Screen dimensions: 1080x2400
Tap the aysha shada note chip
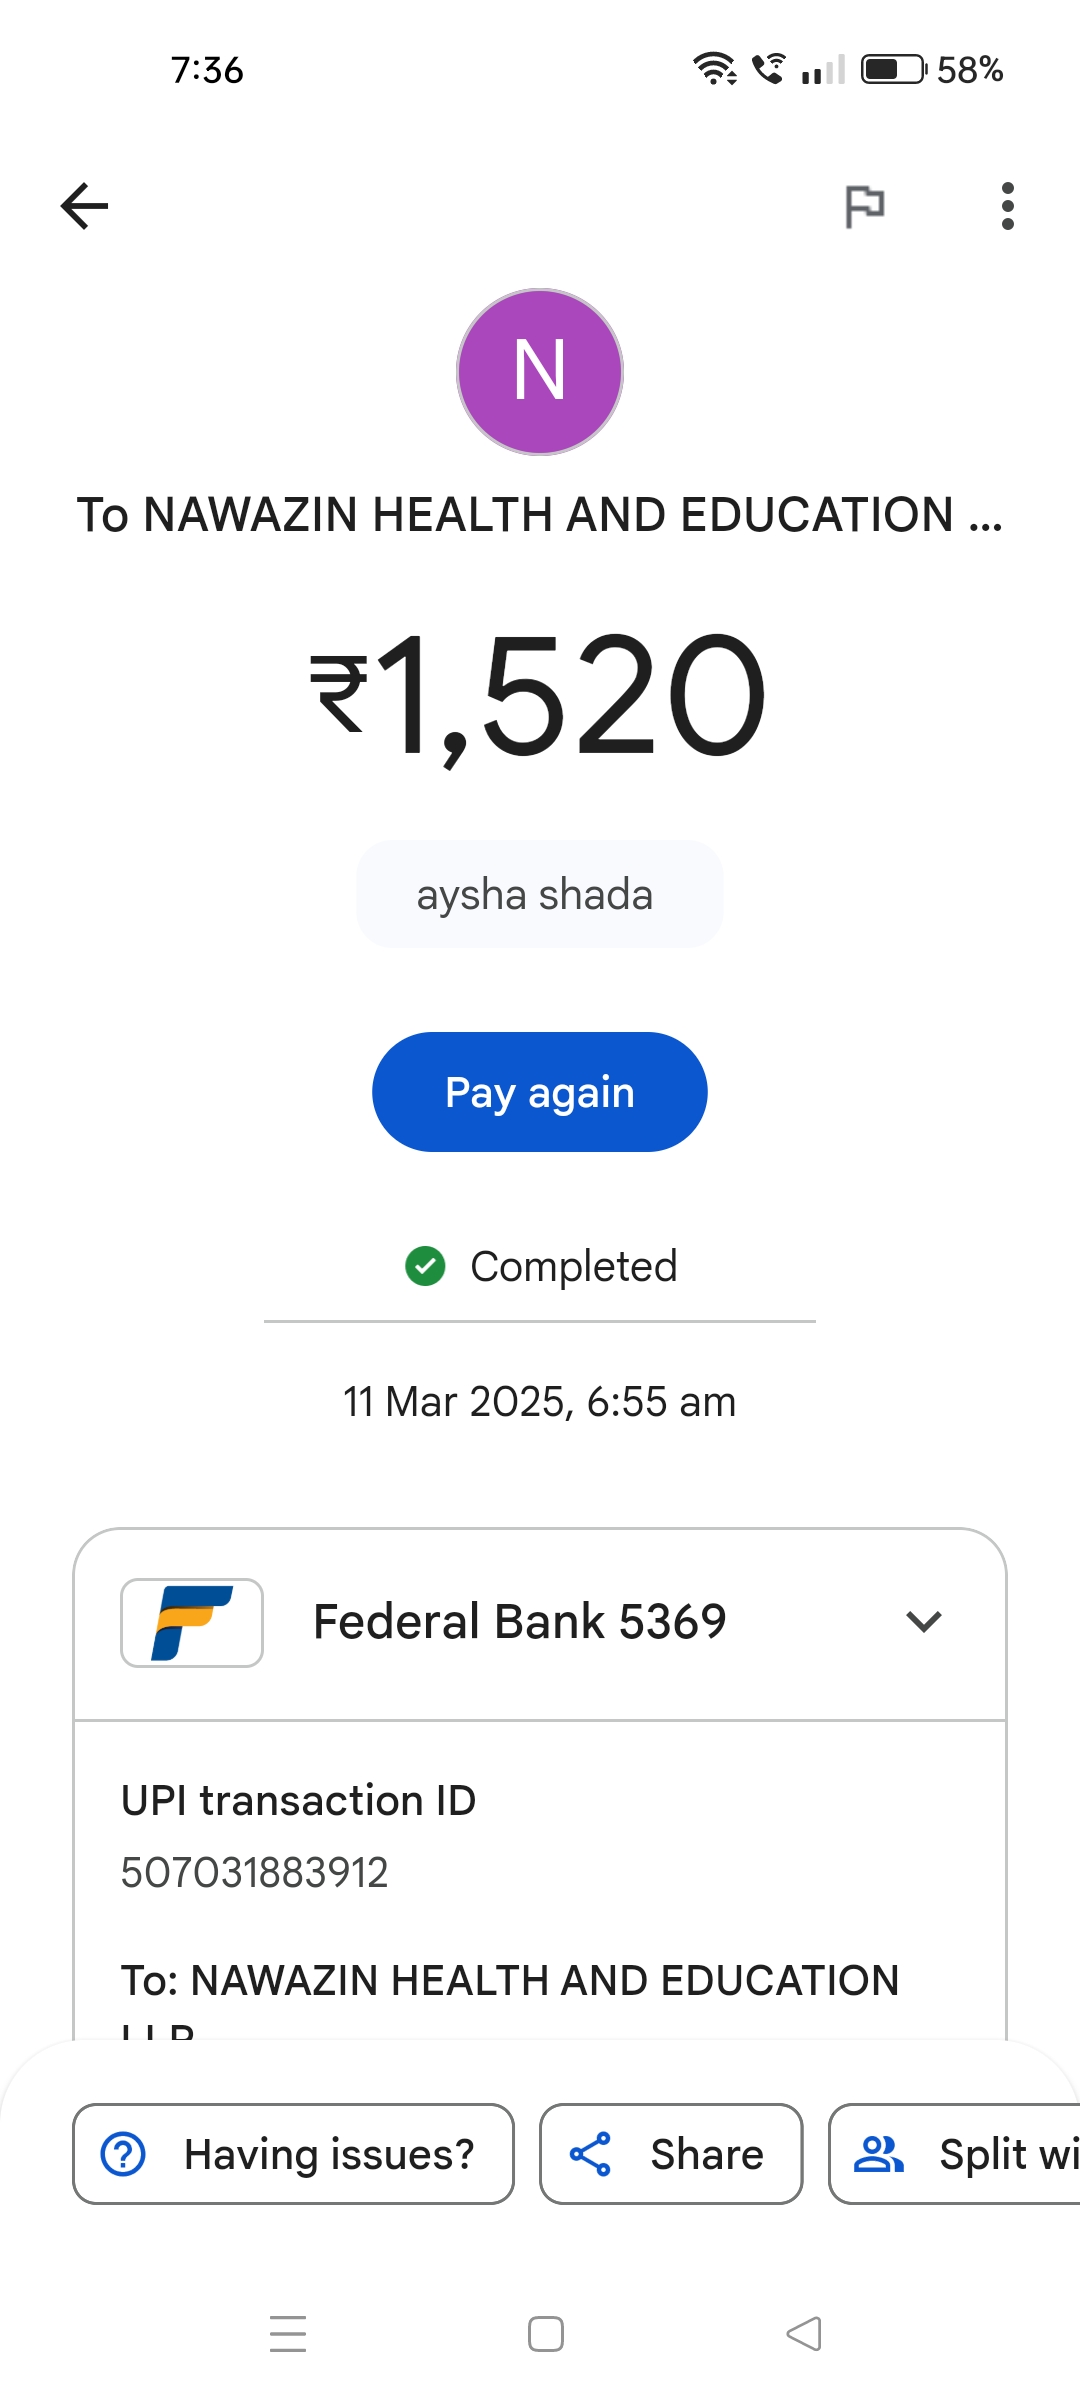(539, 894)
